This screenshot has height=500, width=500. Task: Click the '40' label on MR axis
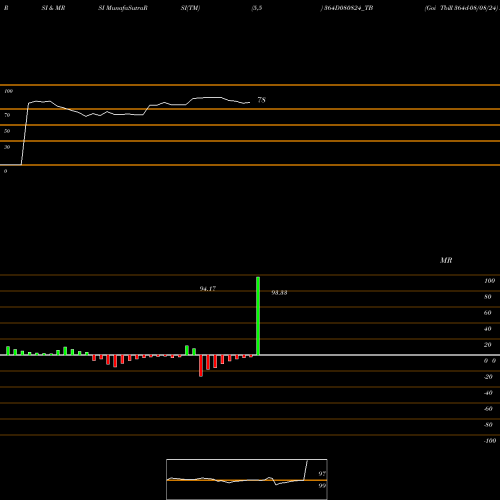coord(488,329)
